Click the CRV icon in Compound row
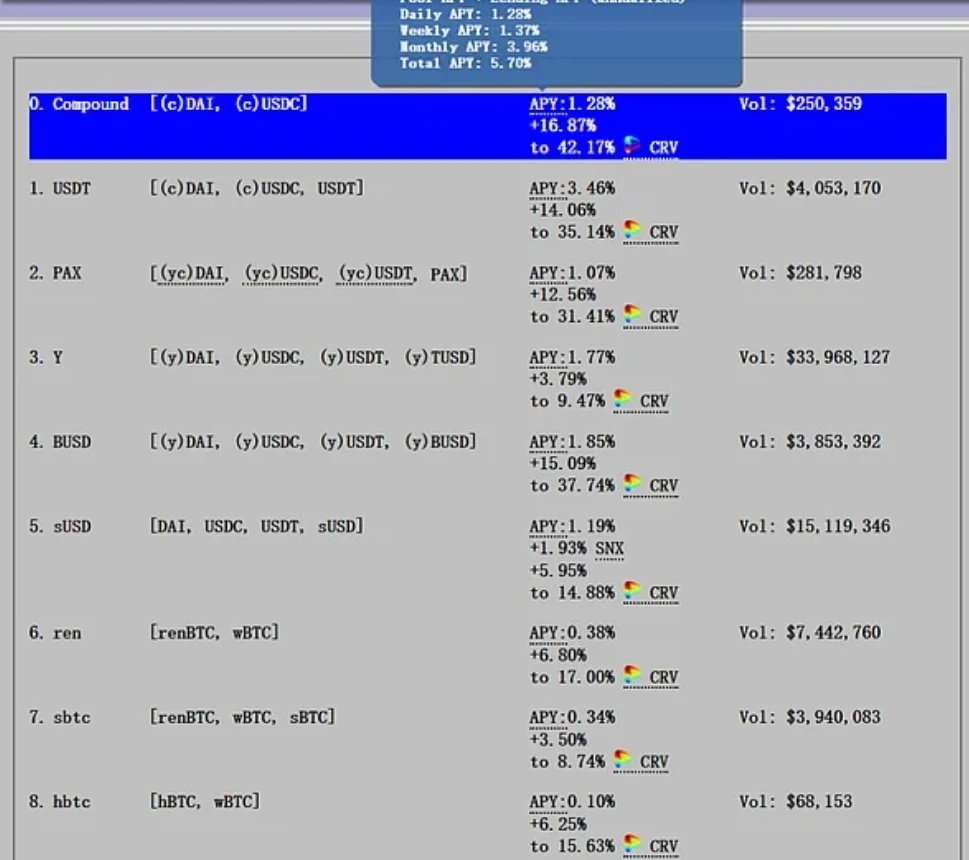The image size is (969, 860). (x=632, y=146)
